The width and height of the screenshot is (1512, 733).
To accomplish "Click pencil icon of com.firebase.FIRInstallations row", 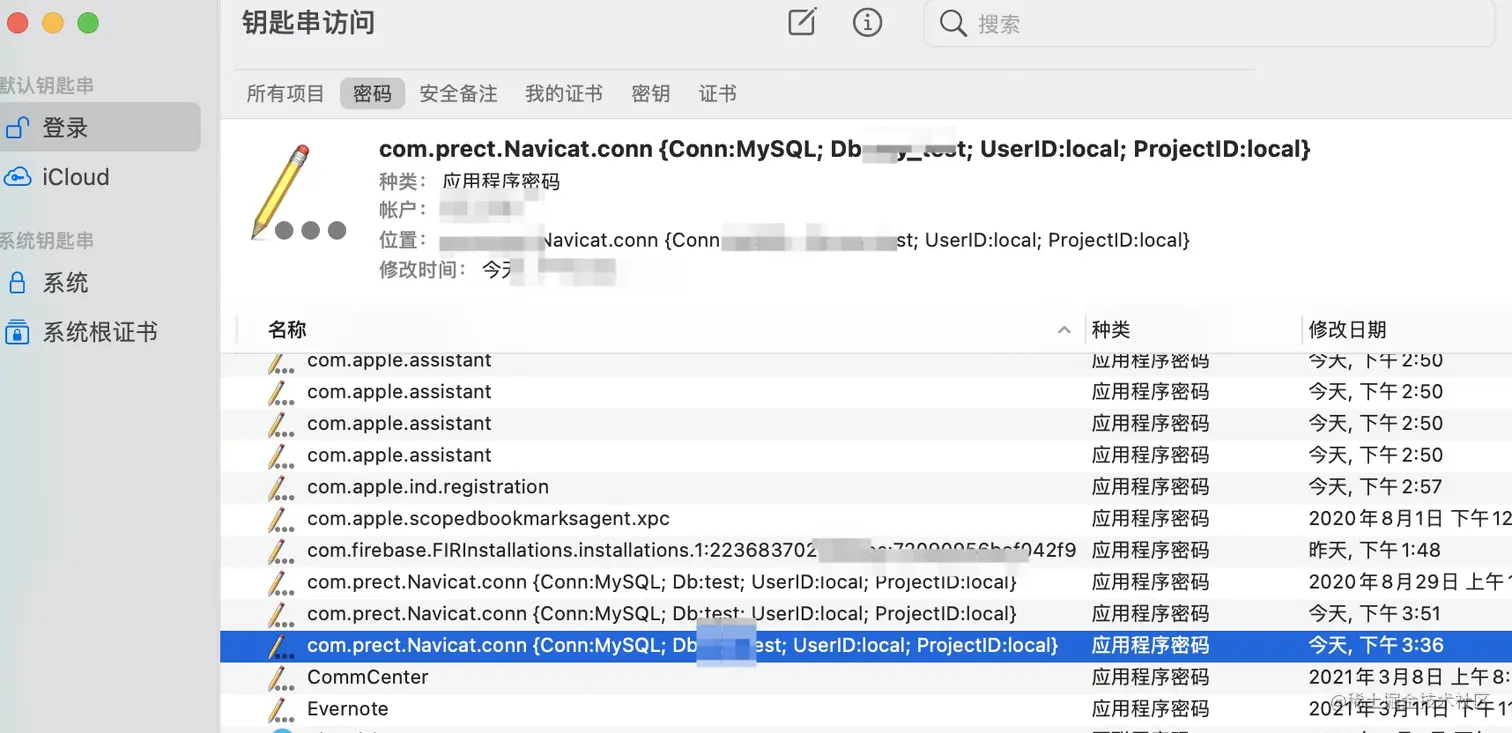I will pos(279,551).
